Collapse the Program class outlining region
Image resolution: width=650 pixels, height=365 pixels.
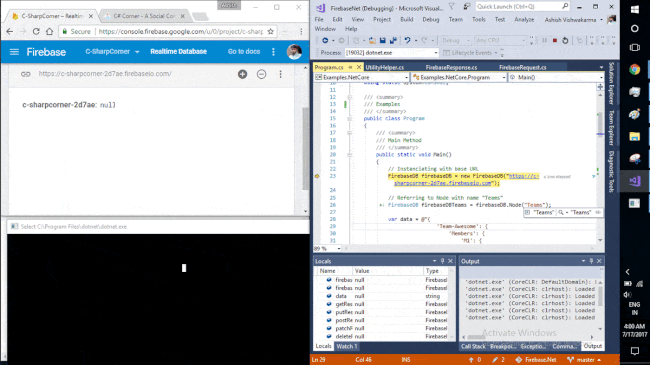click(x=349, y=119)
